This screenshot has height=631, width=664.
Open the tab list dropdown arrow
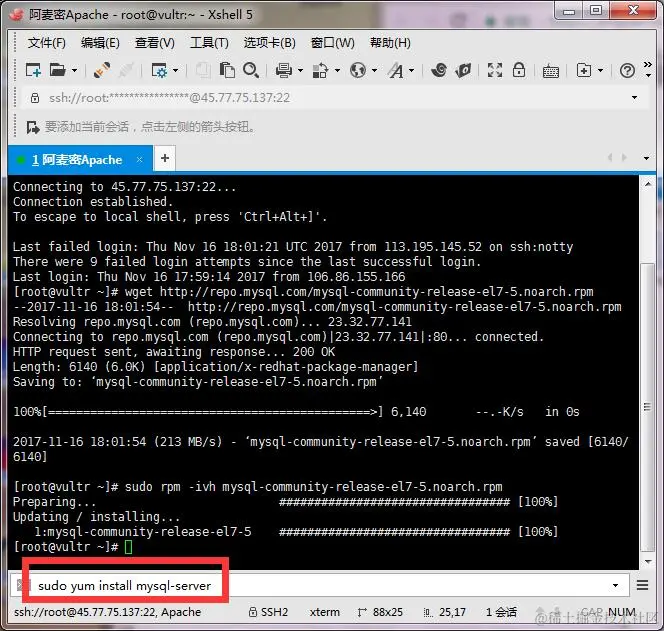tap(646, 158)
